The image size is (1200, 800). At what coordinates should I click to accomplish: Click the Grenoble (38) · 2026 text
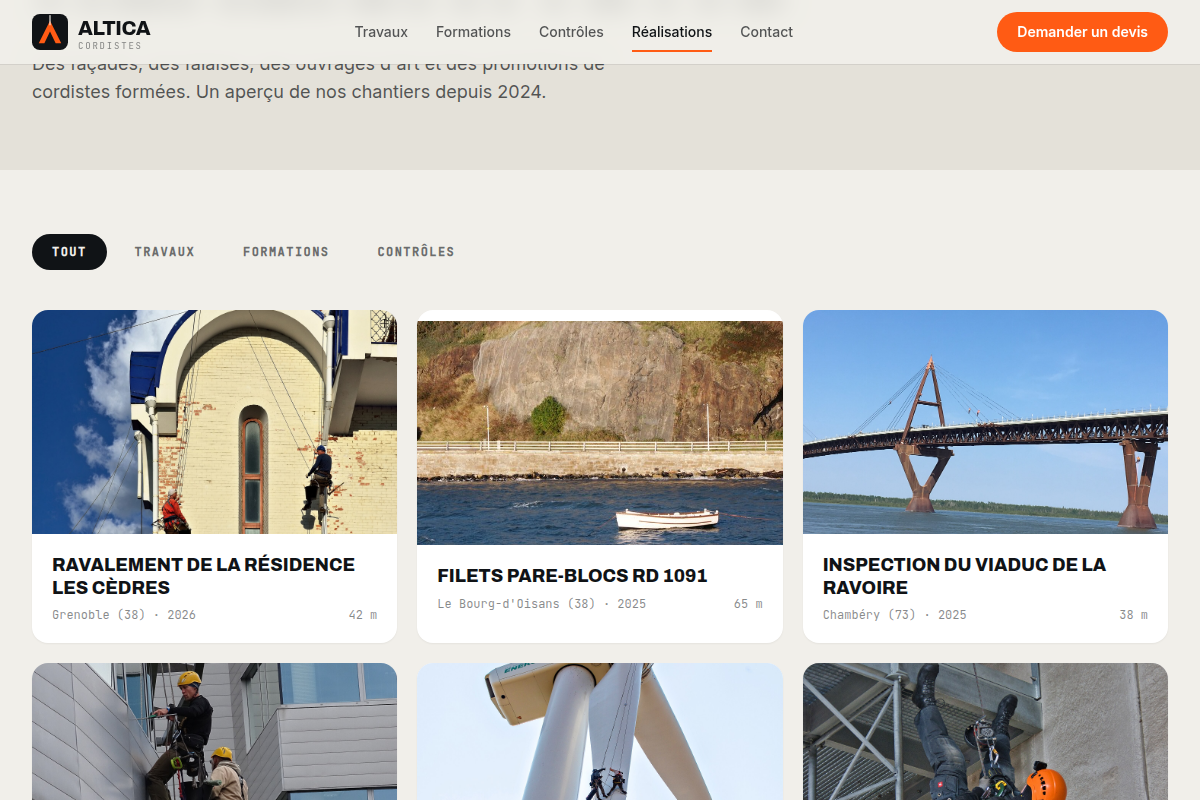124,615
